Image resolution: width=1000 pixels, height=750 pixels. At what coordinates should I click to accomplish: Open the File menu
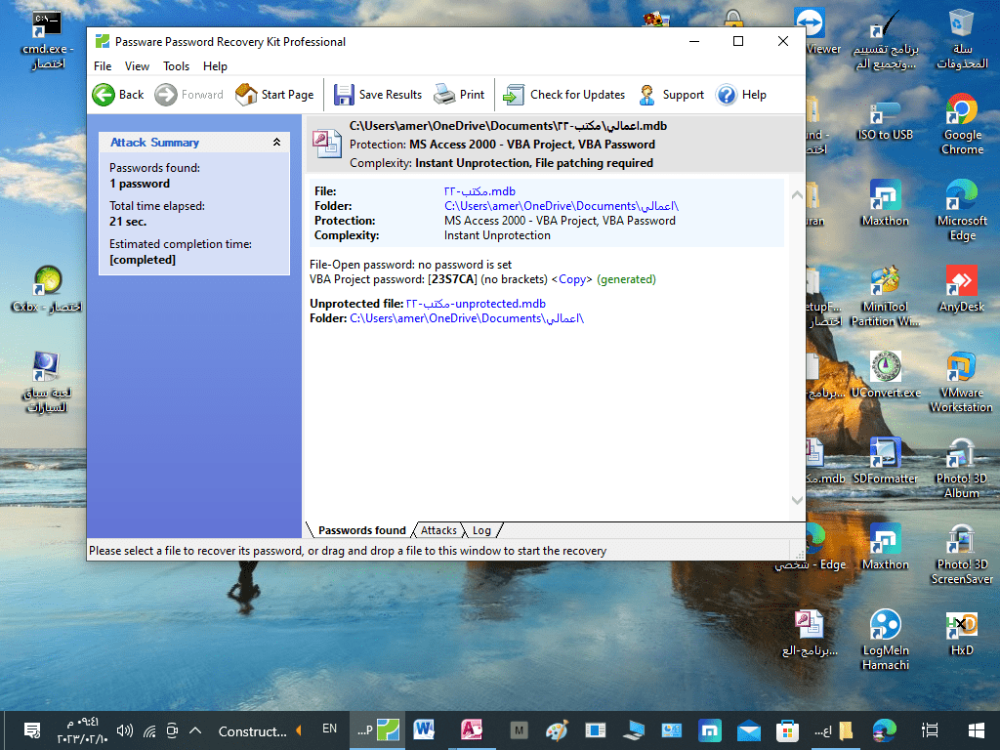click(102, 66)
